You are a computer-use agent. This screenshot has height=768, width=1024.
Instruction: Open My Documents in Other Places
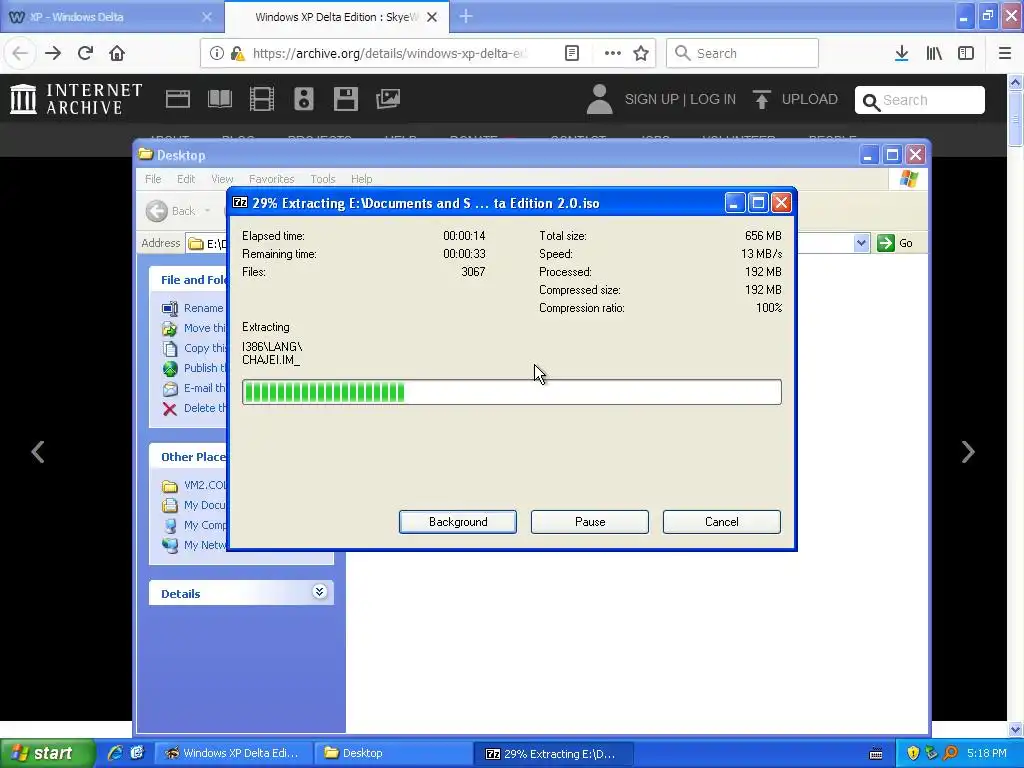tap(194, 505)
